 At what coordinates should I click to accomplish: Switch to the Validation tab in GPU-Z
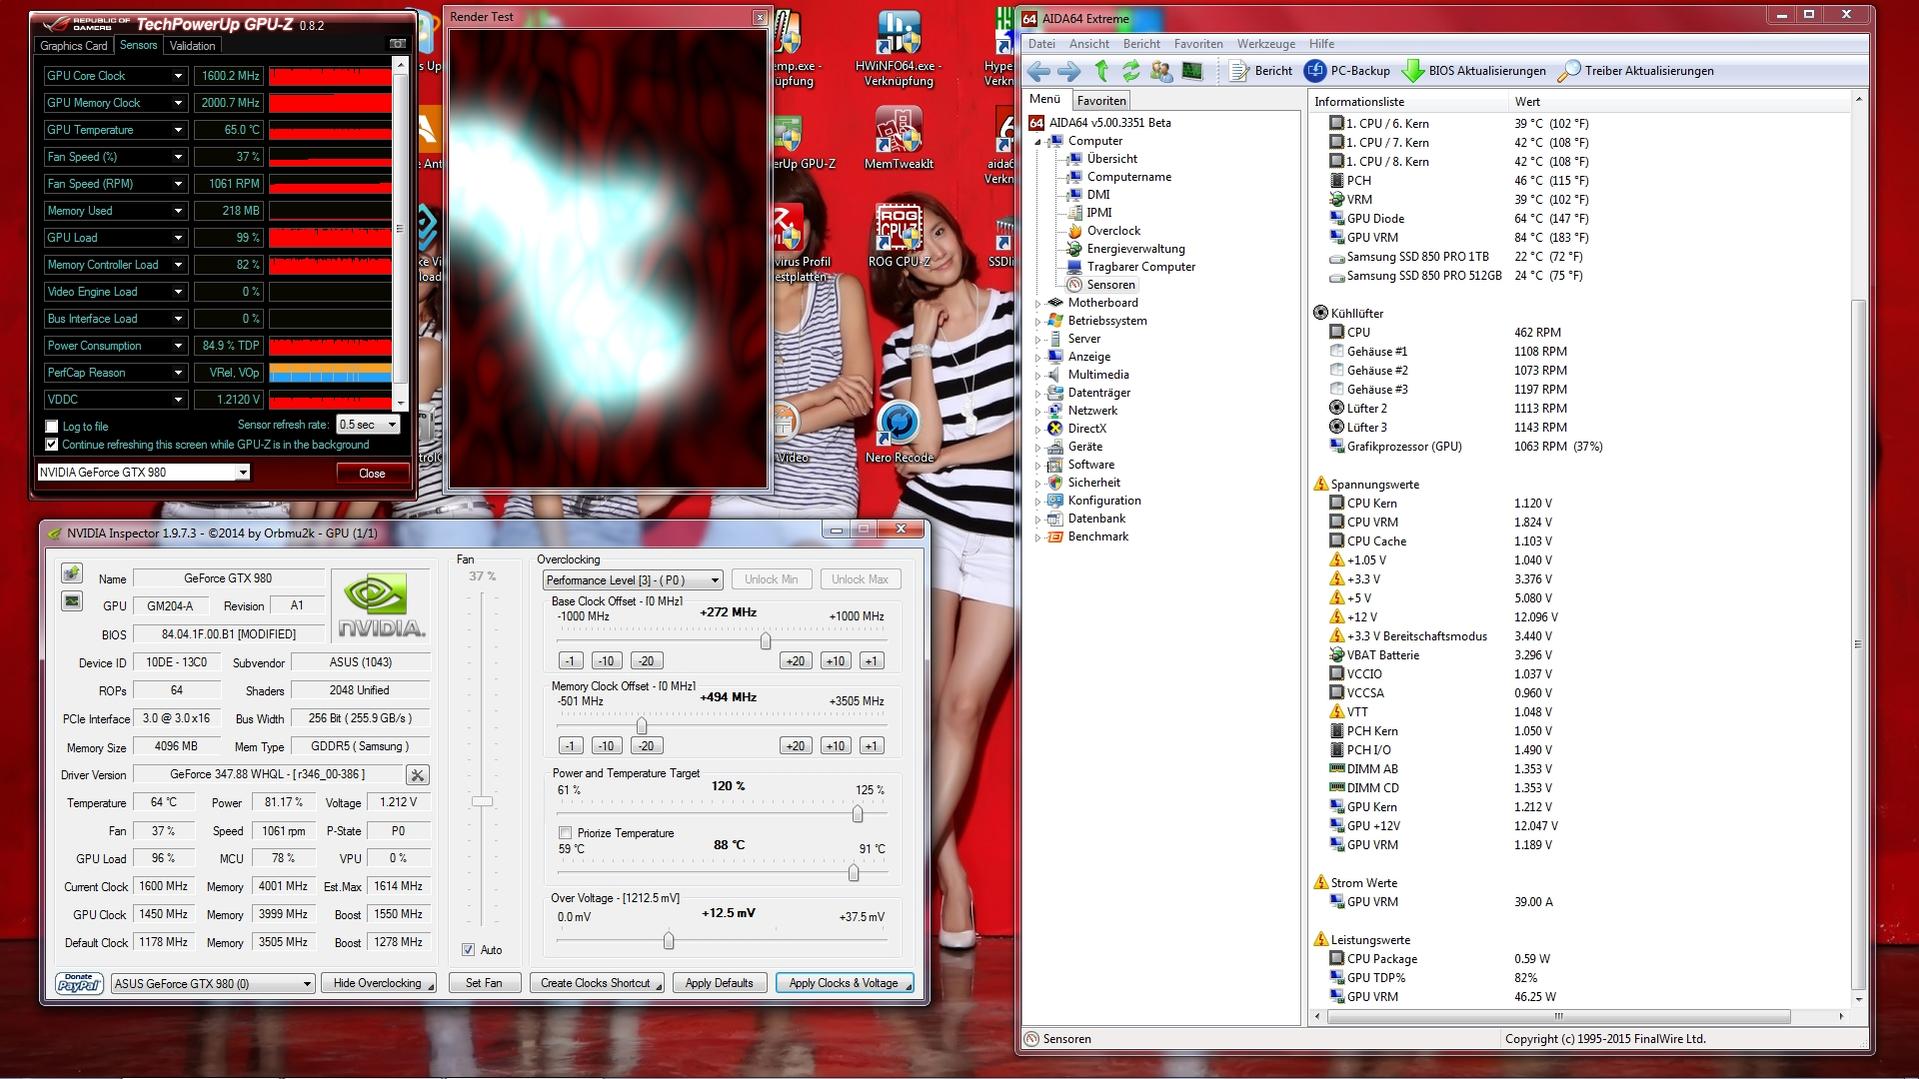(192, 46)
